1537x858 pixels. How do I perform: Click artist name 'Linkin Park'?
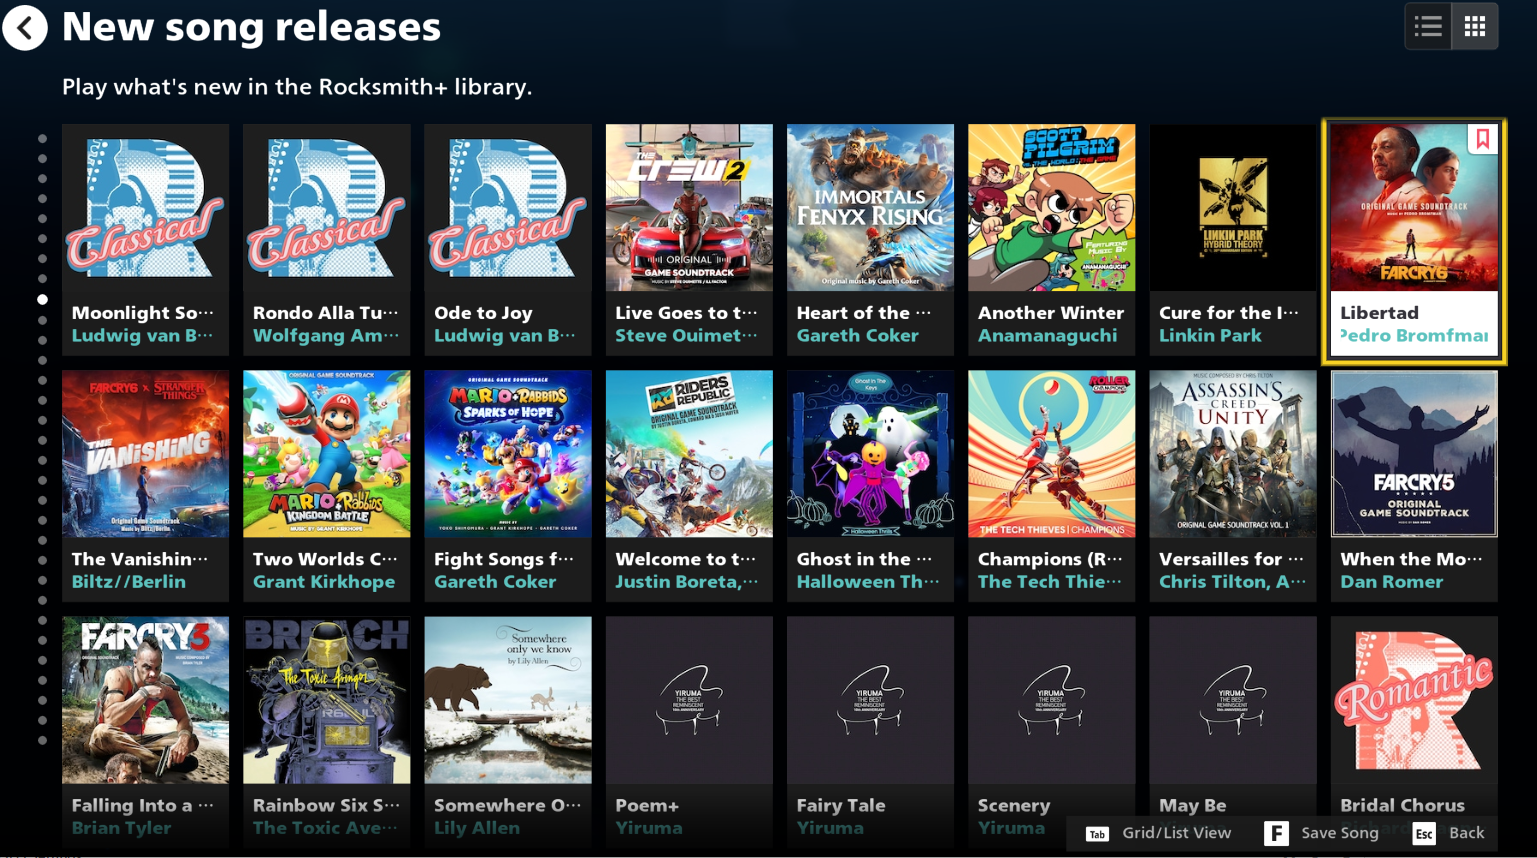point(1210,336)
